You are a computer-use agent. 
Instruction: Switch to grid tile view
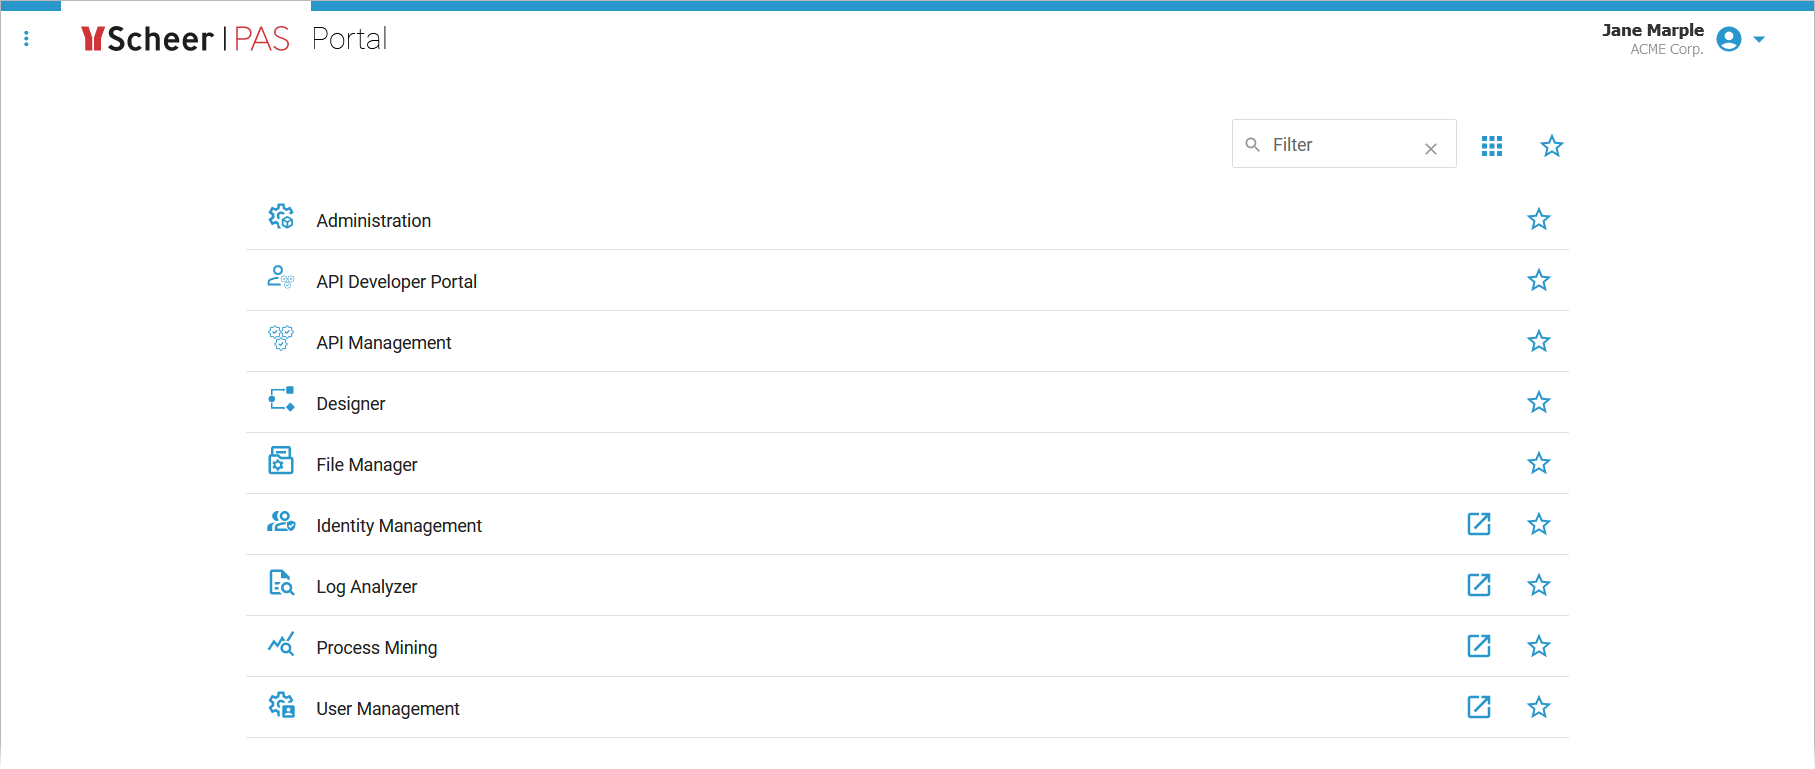click(1492, 146)
